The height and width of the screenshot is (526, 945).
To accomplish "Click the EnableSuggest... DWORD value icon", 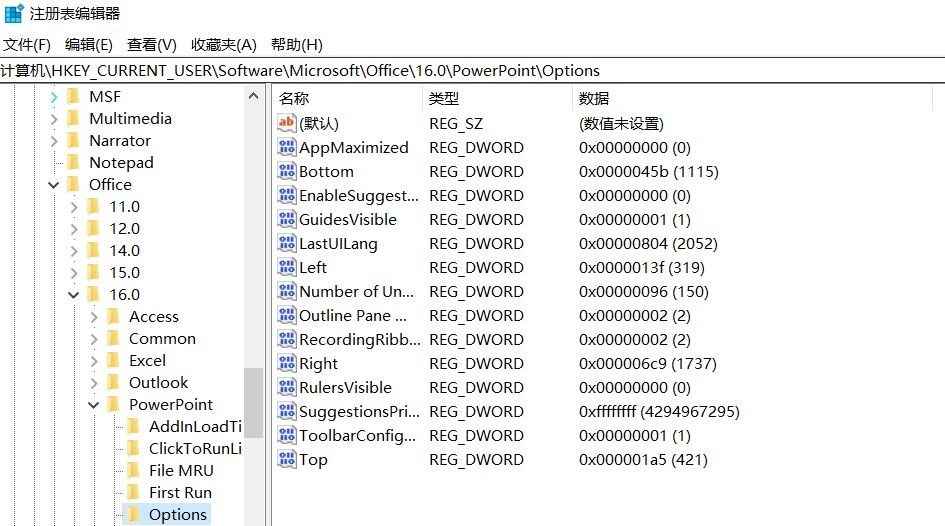I will (286, 195).
